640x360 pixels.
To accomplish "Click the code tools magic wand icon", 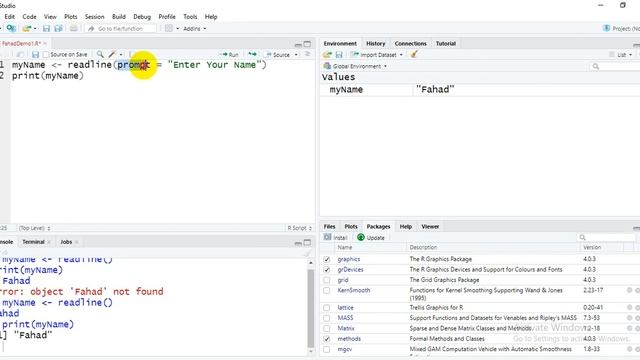I will click(x=112, y=54).
